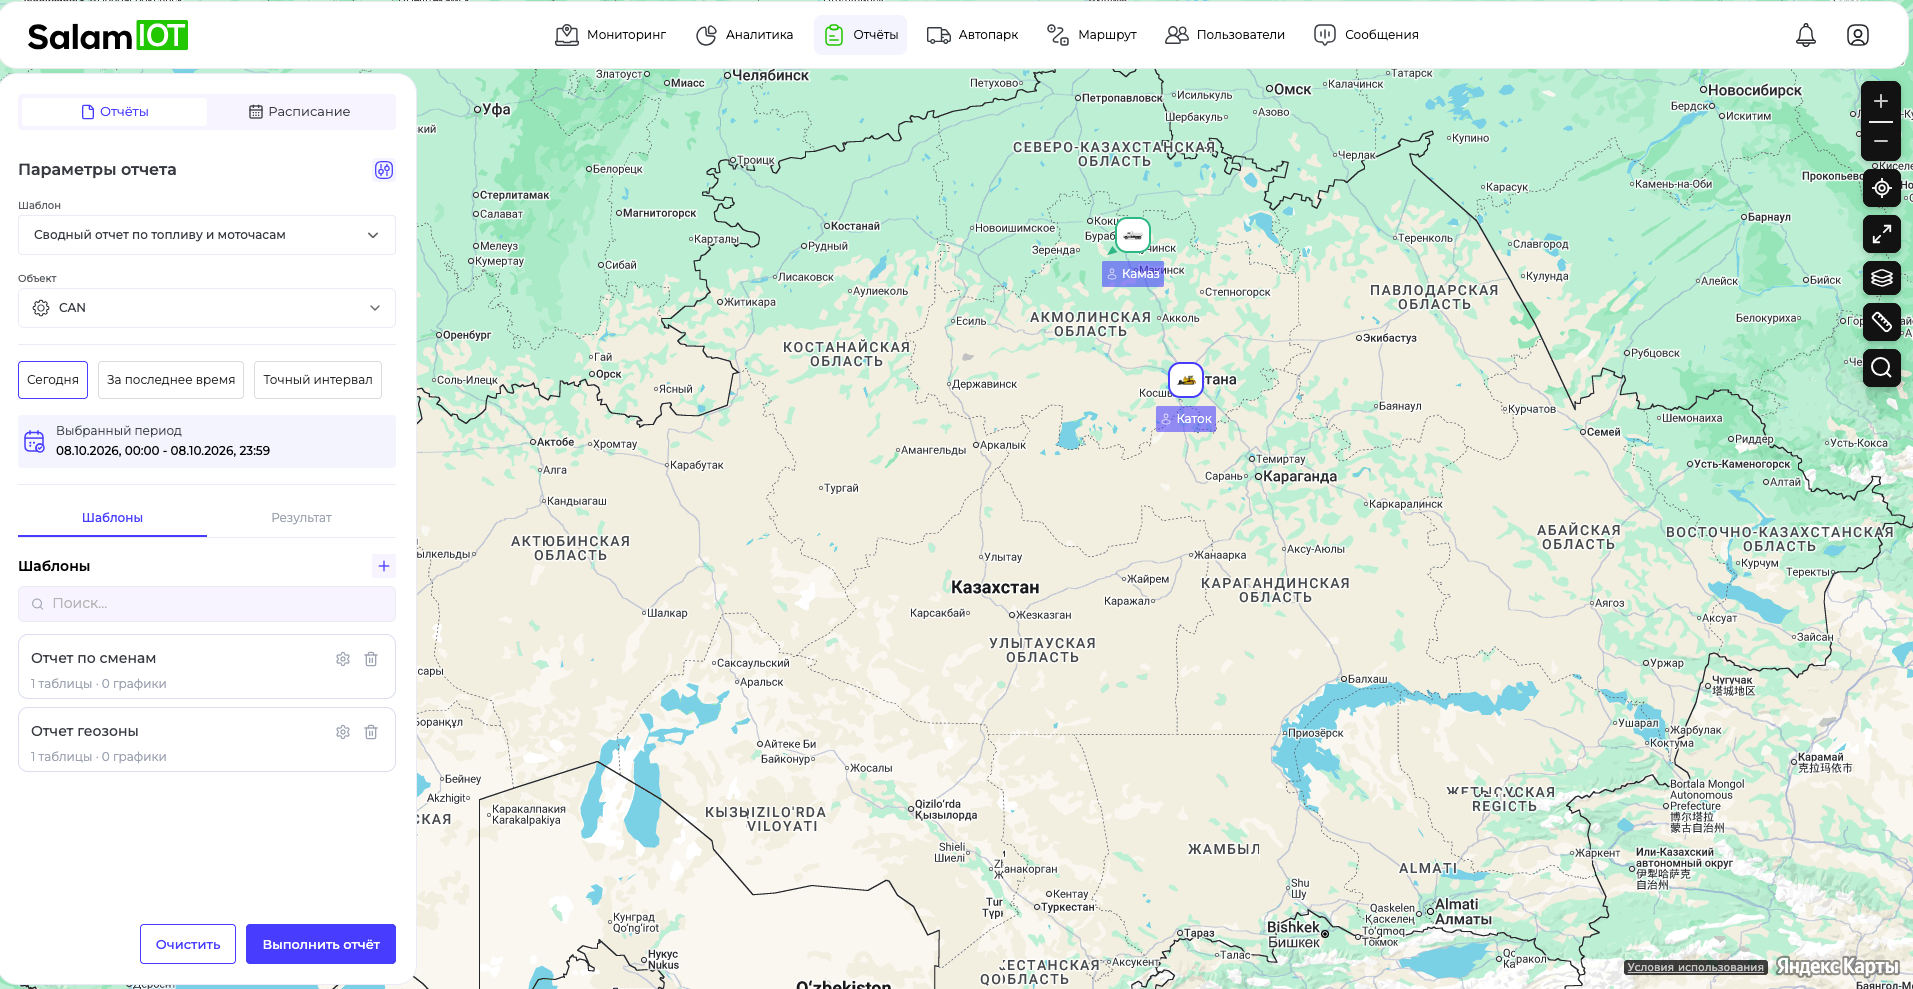
Task: Open Сообщения section
Action: (x=1366, y=35)
